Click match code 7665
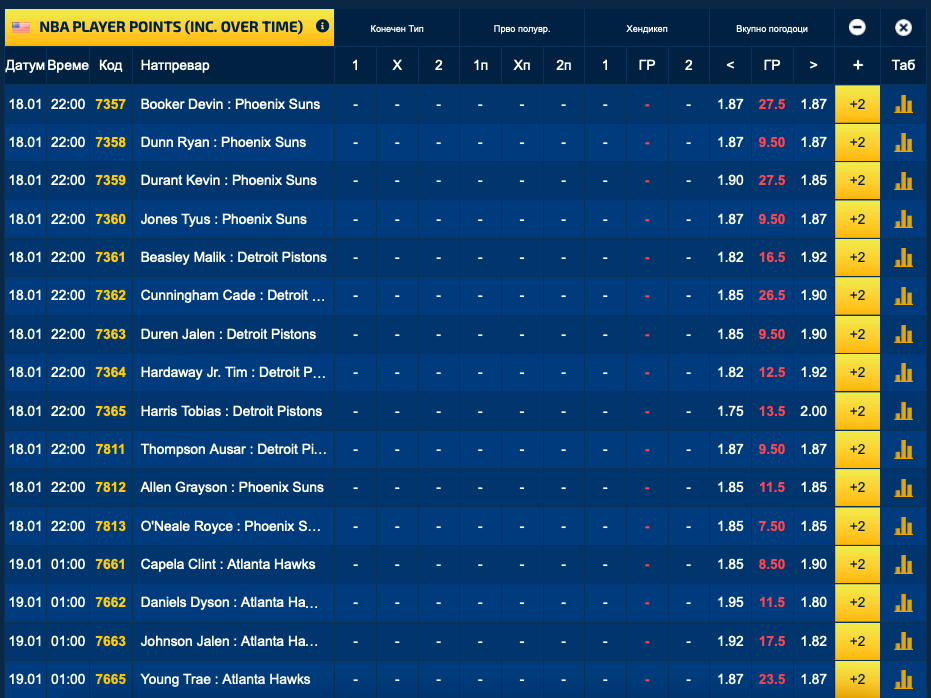 click(x=110, y=679)
